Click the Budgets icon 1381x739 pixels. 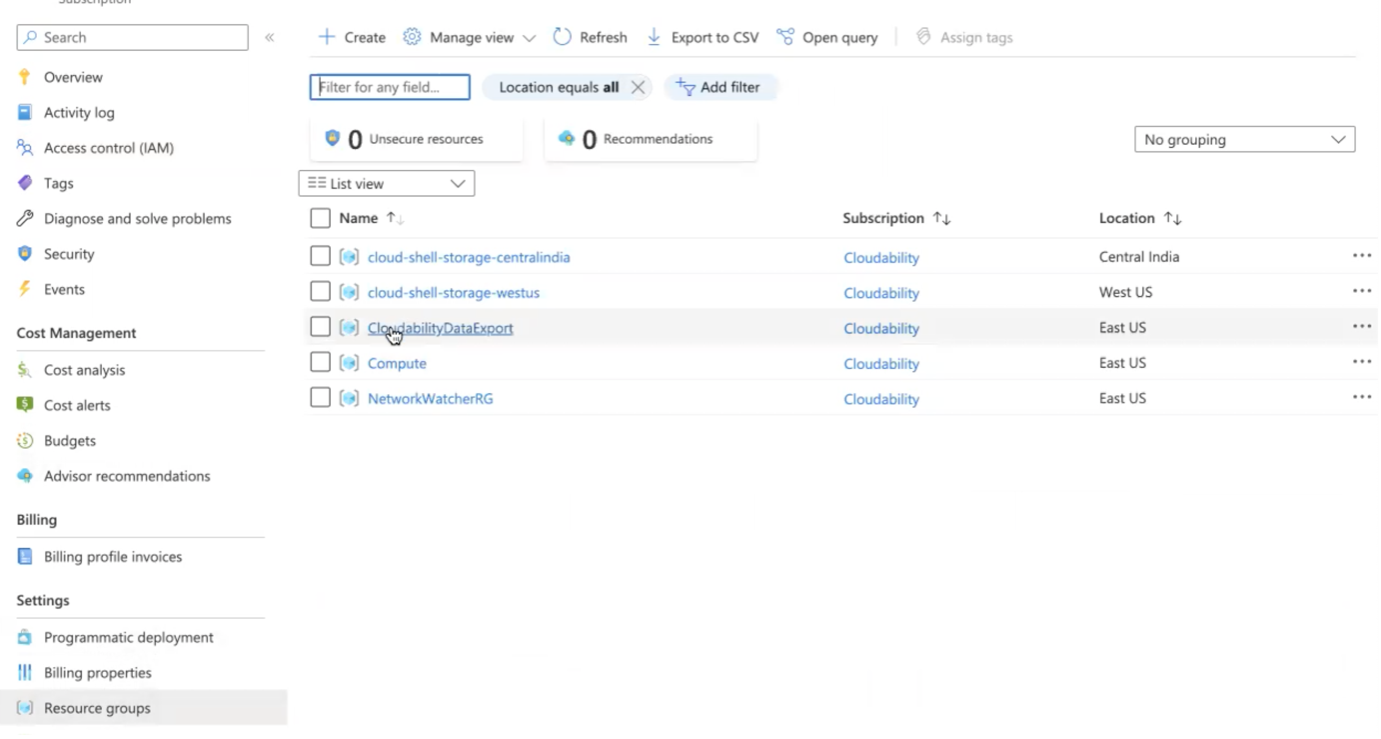[25, 440]
